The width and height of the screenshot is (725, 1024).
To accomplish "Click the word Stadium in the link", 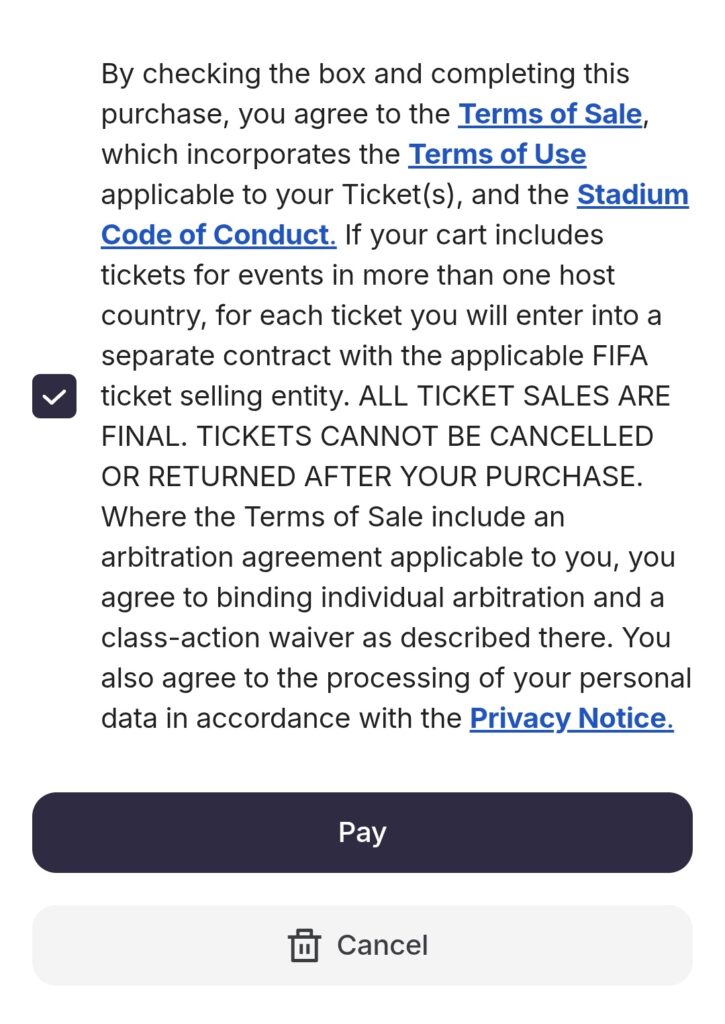I will click(x=632, y=195).
